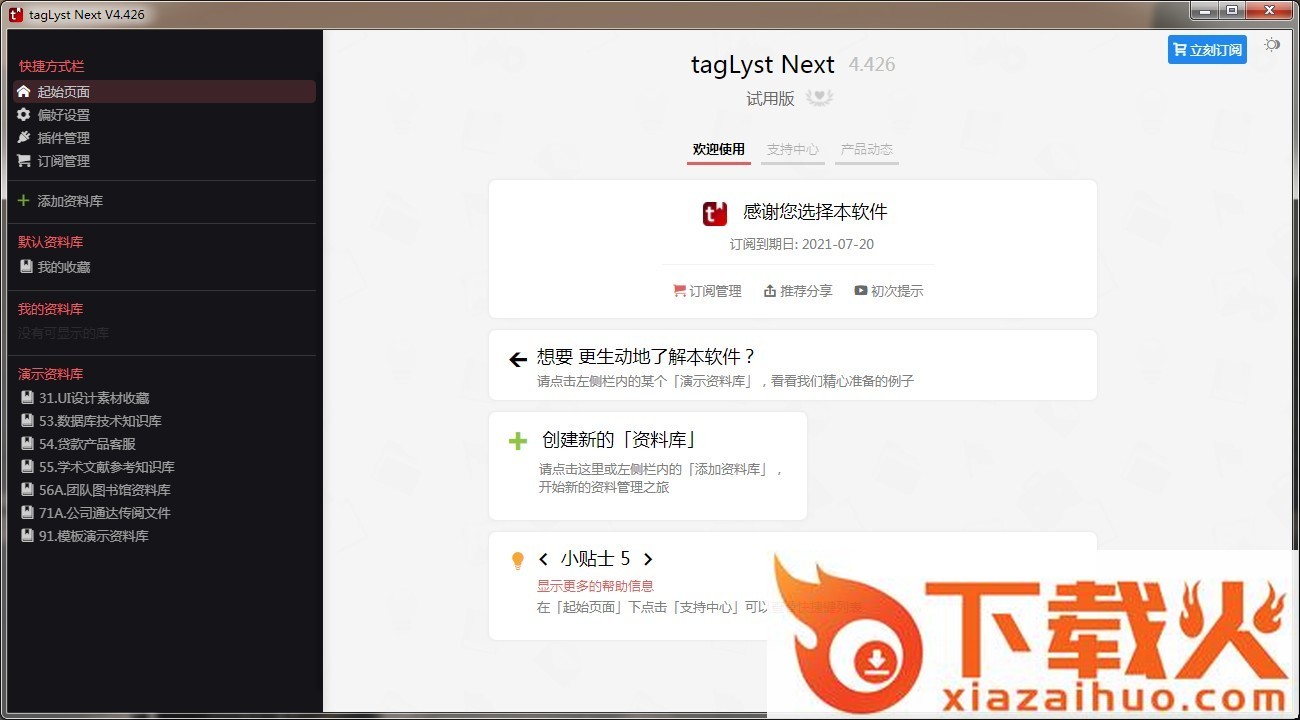
Task: Click the 订阅管理 link in welcome card
Action: [x=707, y=291]
